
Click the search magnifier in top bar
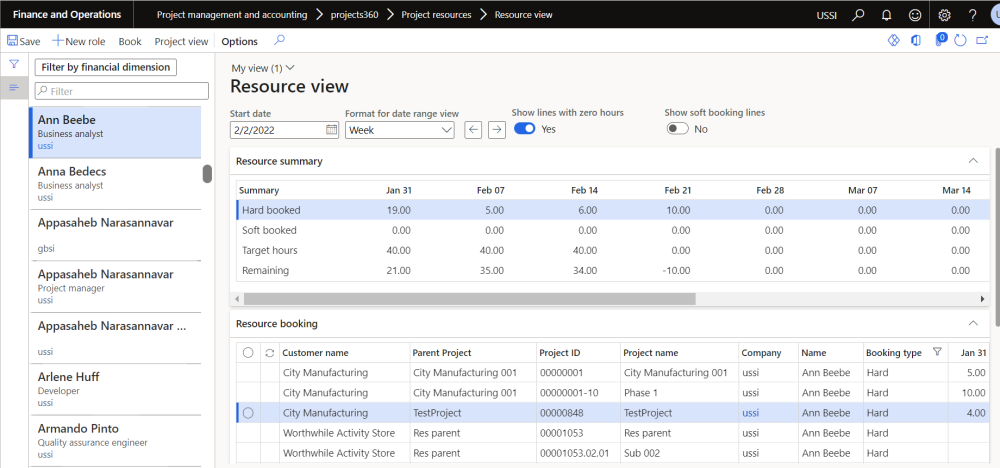(858, 15)
